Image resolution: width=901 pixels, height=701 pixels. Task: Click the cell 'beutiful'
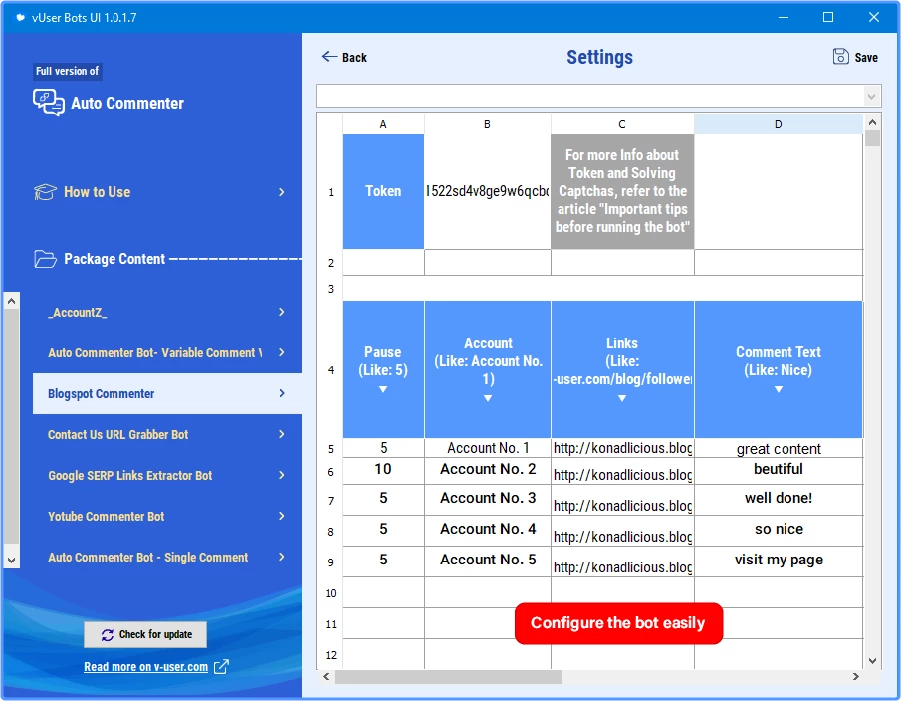779,471
